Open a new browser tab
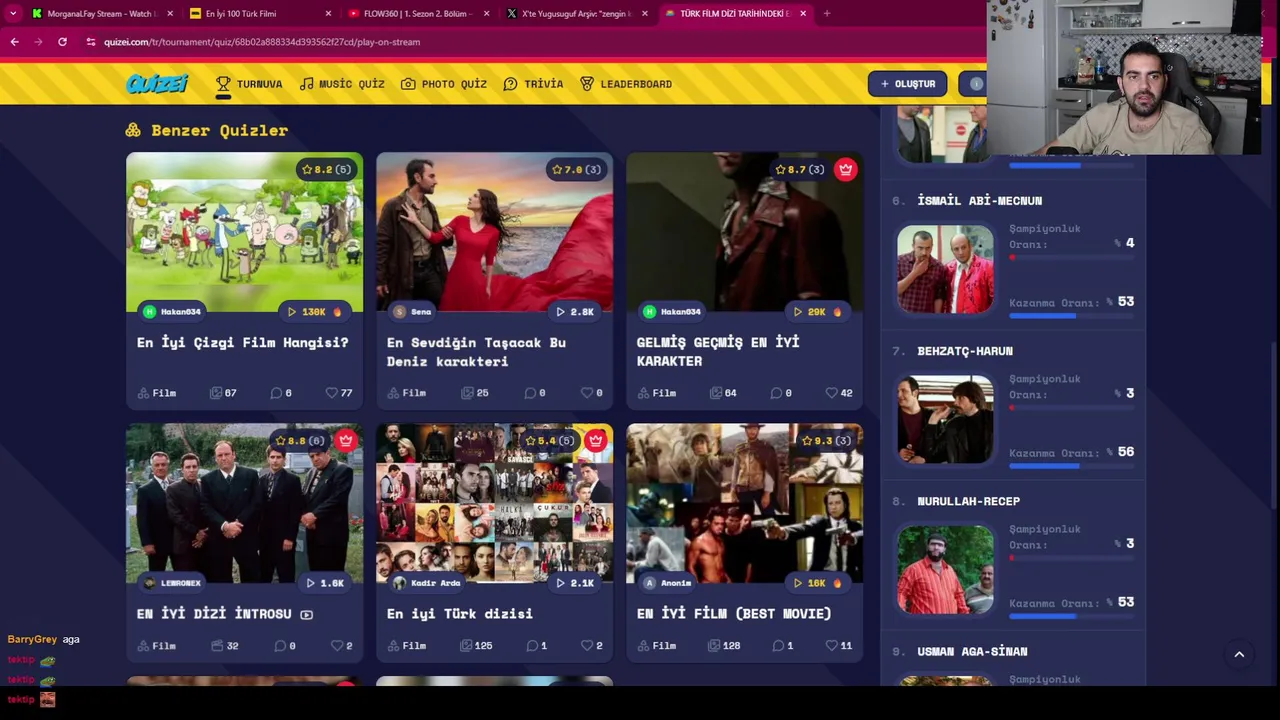Screen dimensions: 1280x720 click(x=827, y=13)
